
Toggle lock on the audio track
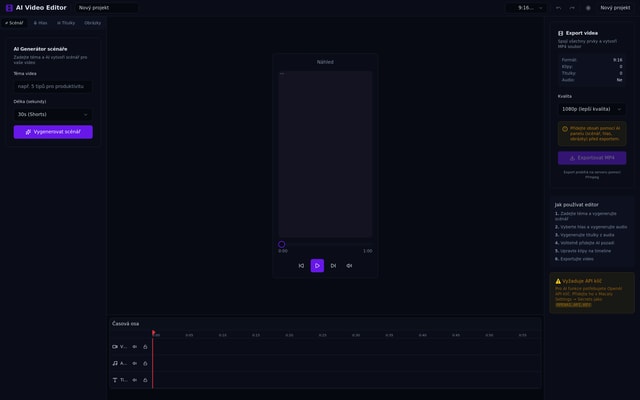[x=145, y=363]
